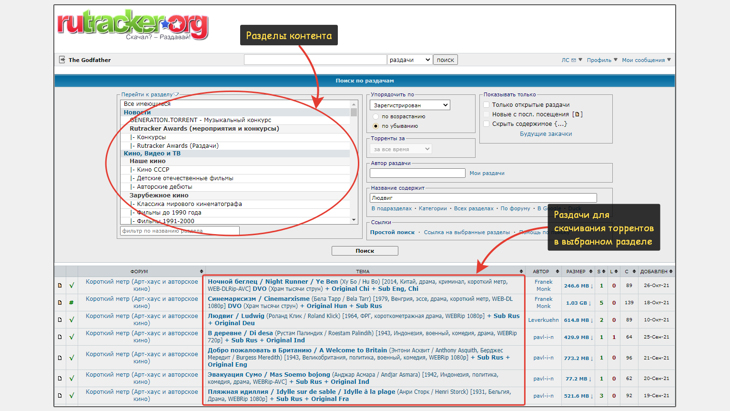Click the sort arrow in the РАЗМЕР column header

(590, 271)
